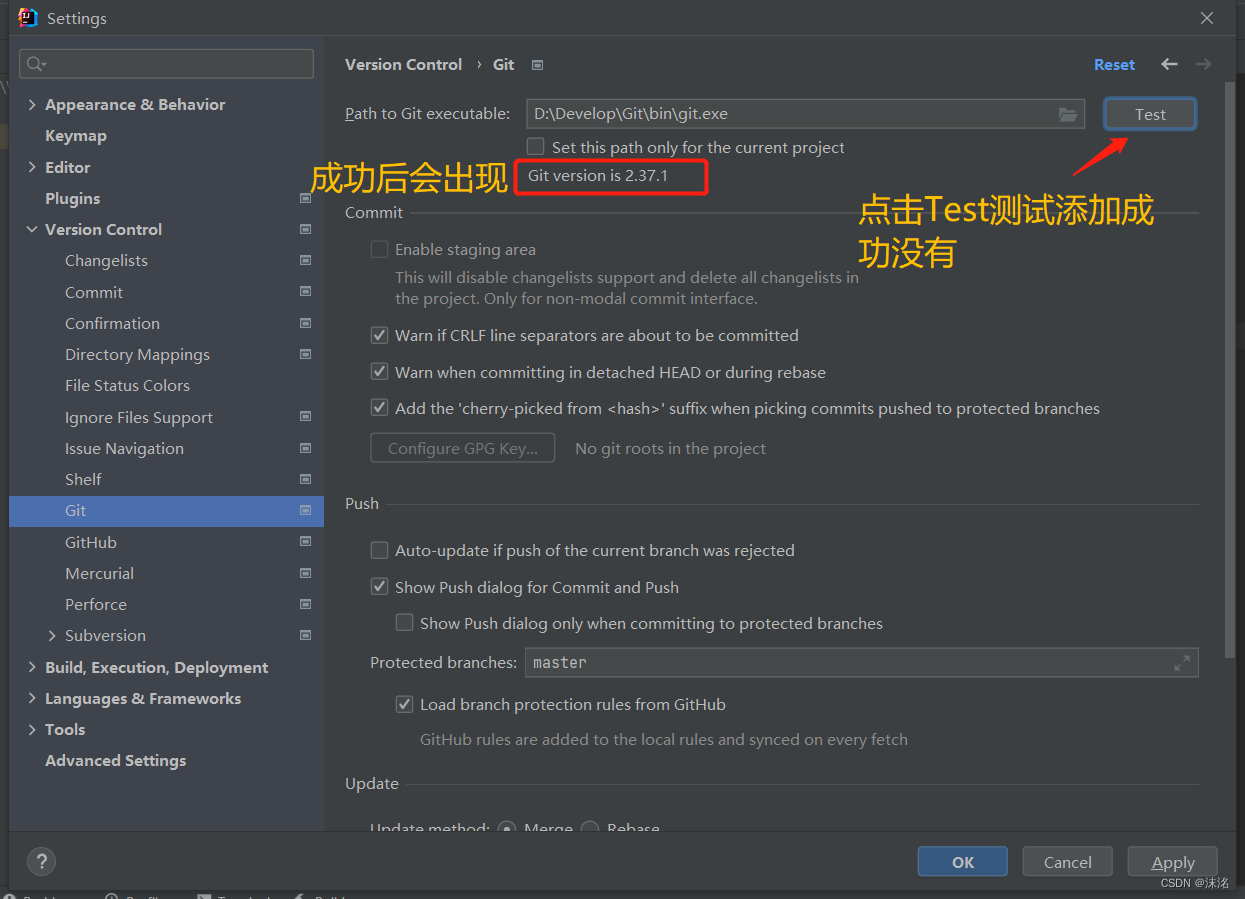Click project icon beside Subversion row
1245x899 pixels.
click(x=305, y=635)
